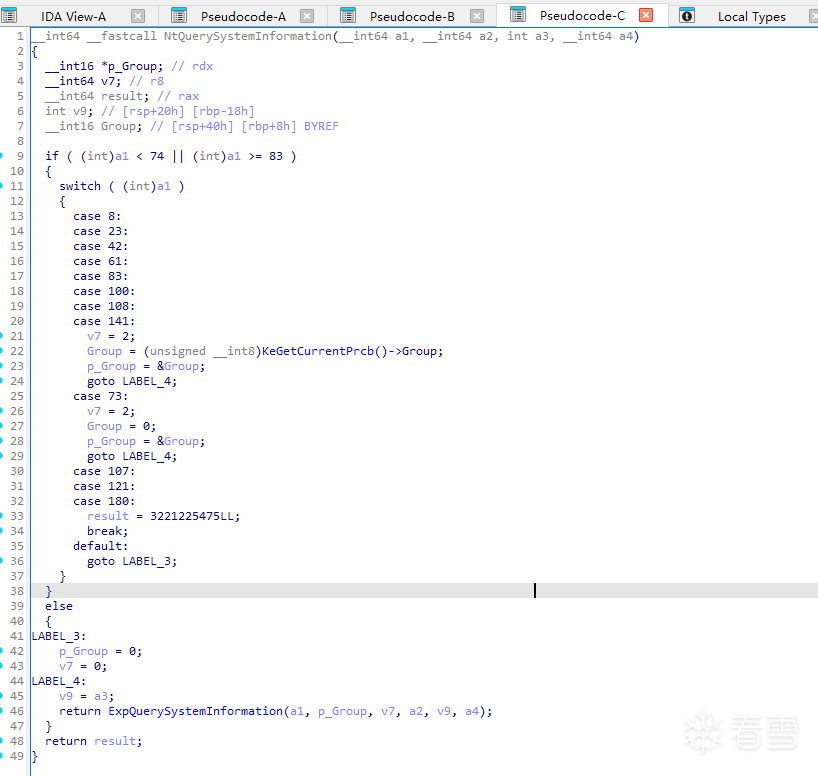
Task: Click 'v9 = a3;' statement
Action: pyautogui.click(x=87, y=697)
